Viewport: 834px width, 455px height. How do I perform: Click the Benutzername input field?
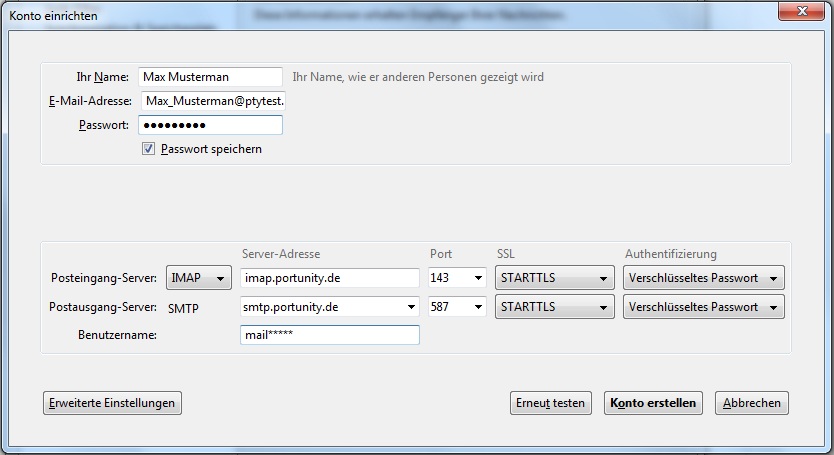pyautogui.click(x=330, y=336)
